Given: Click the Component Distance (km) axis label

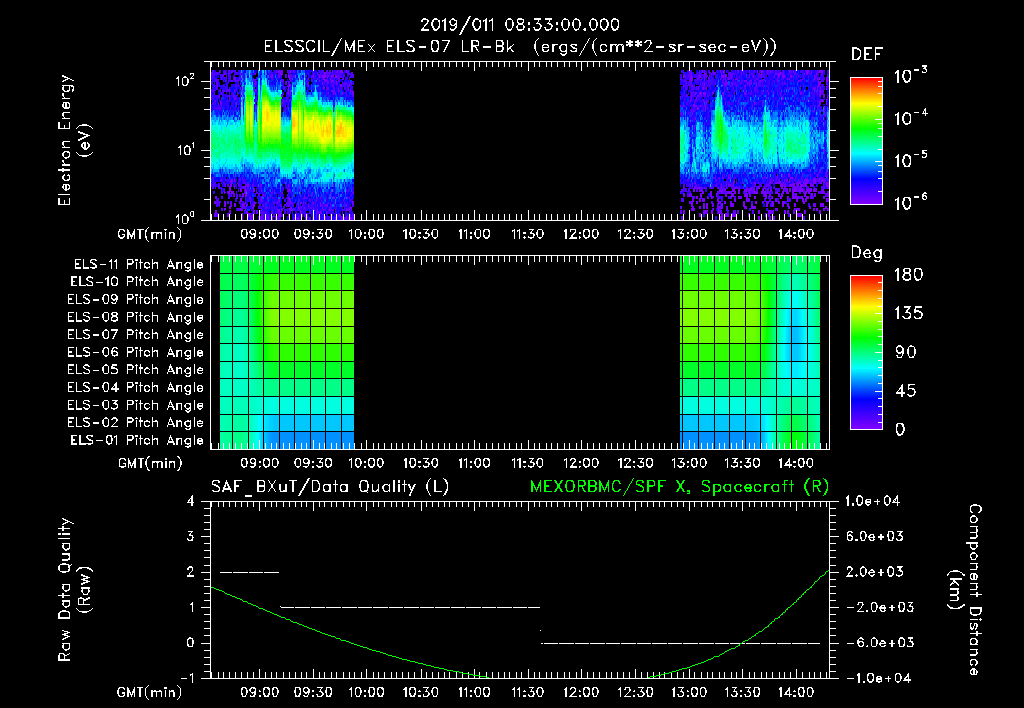Looking at the screenshot, I should (x=965, y=590).
